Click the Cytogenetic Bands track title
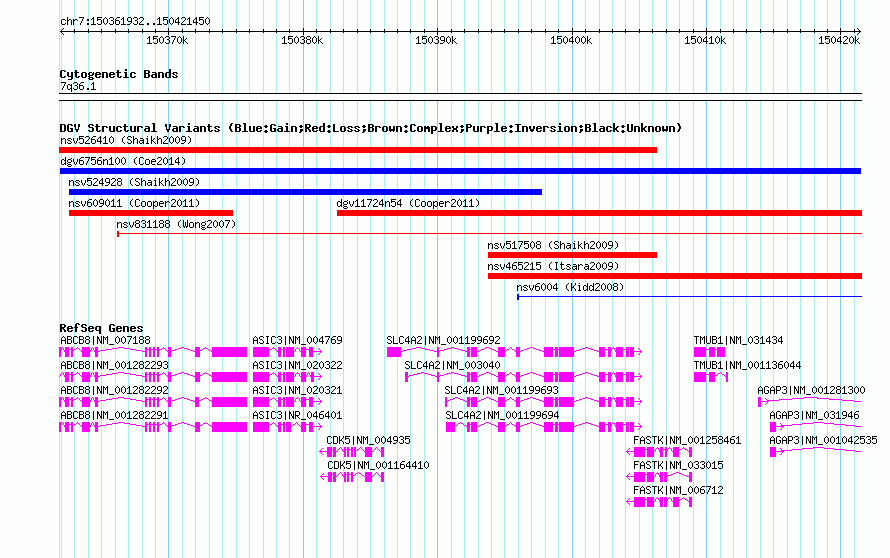The image size is (890, 558). [x=119, y=74]
